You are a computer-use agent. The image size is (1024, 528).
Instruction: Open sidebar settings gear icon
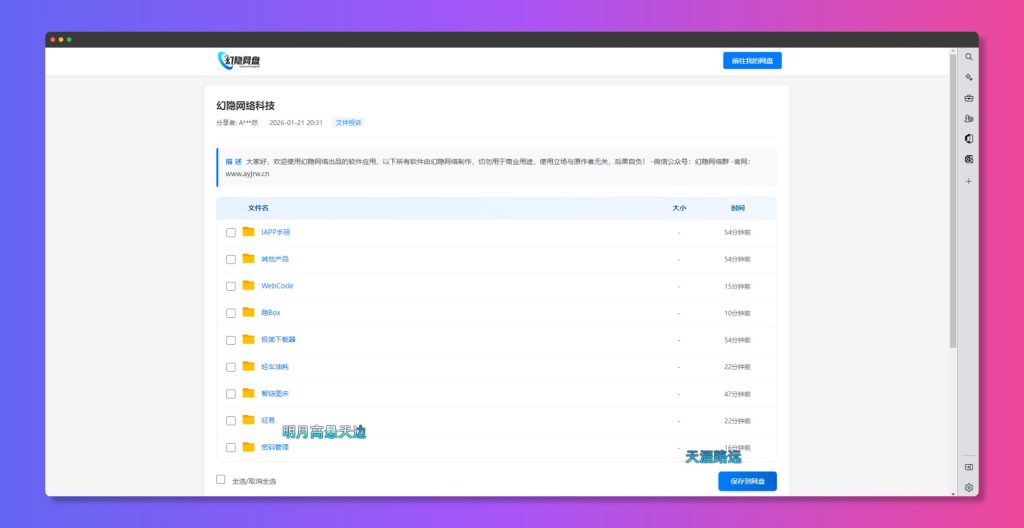pyautogui.click(x=968, y=487)
